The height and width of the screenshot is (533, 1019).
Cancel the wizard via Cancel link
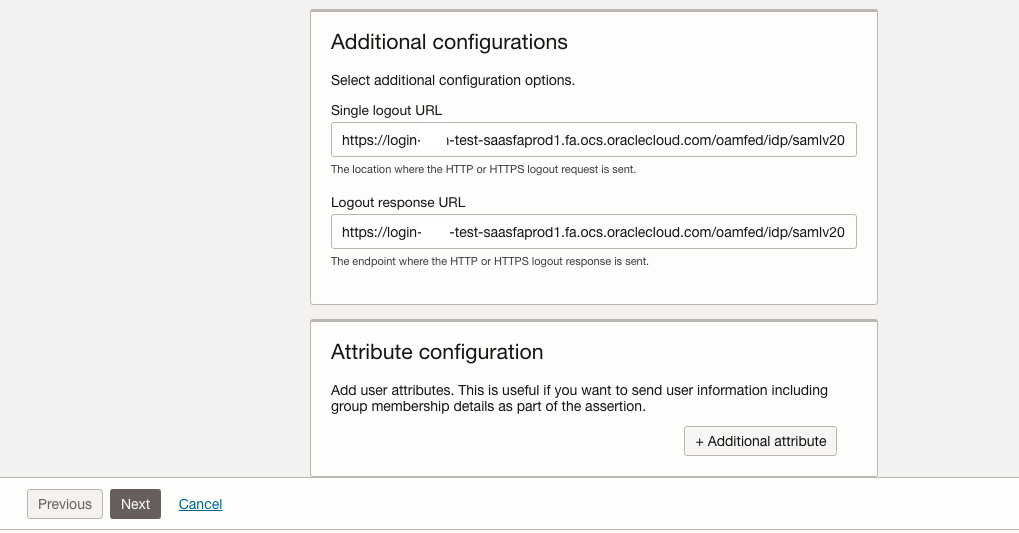point(200,504)
